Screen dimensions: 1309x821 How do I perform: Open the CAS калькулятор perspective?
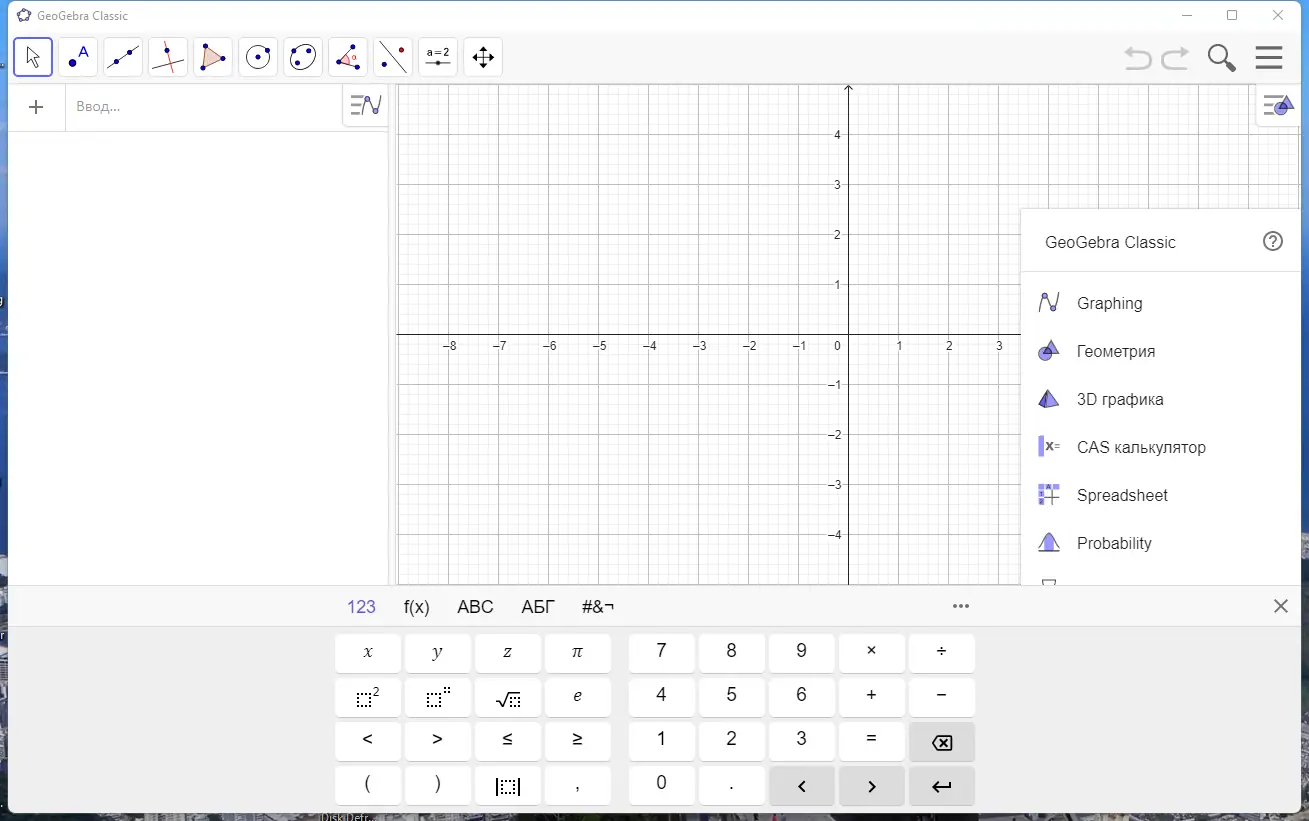[x=1160, y=447]
